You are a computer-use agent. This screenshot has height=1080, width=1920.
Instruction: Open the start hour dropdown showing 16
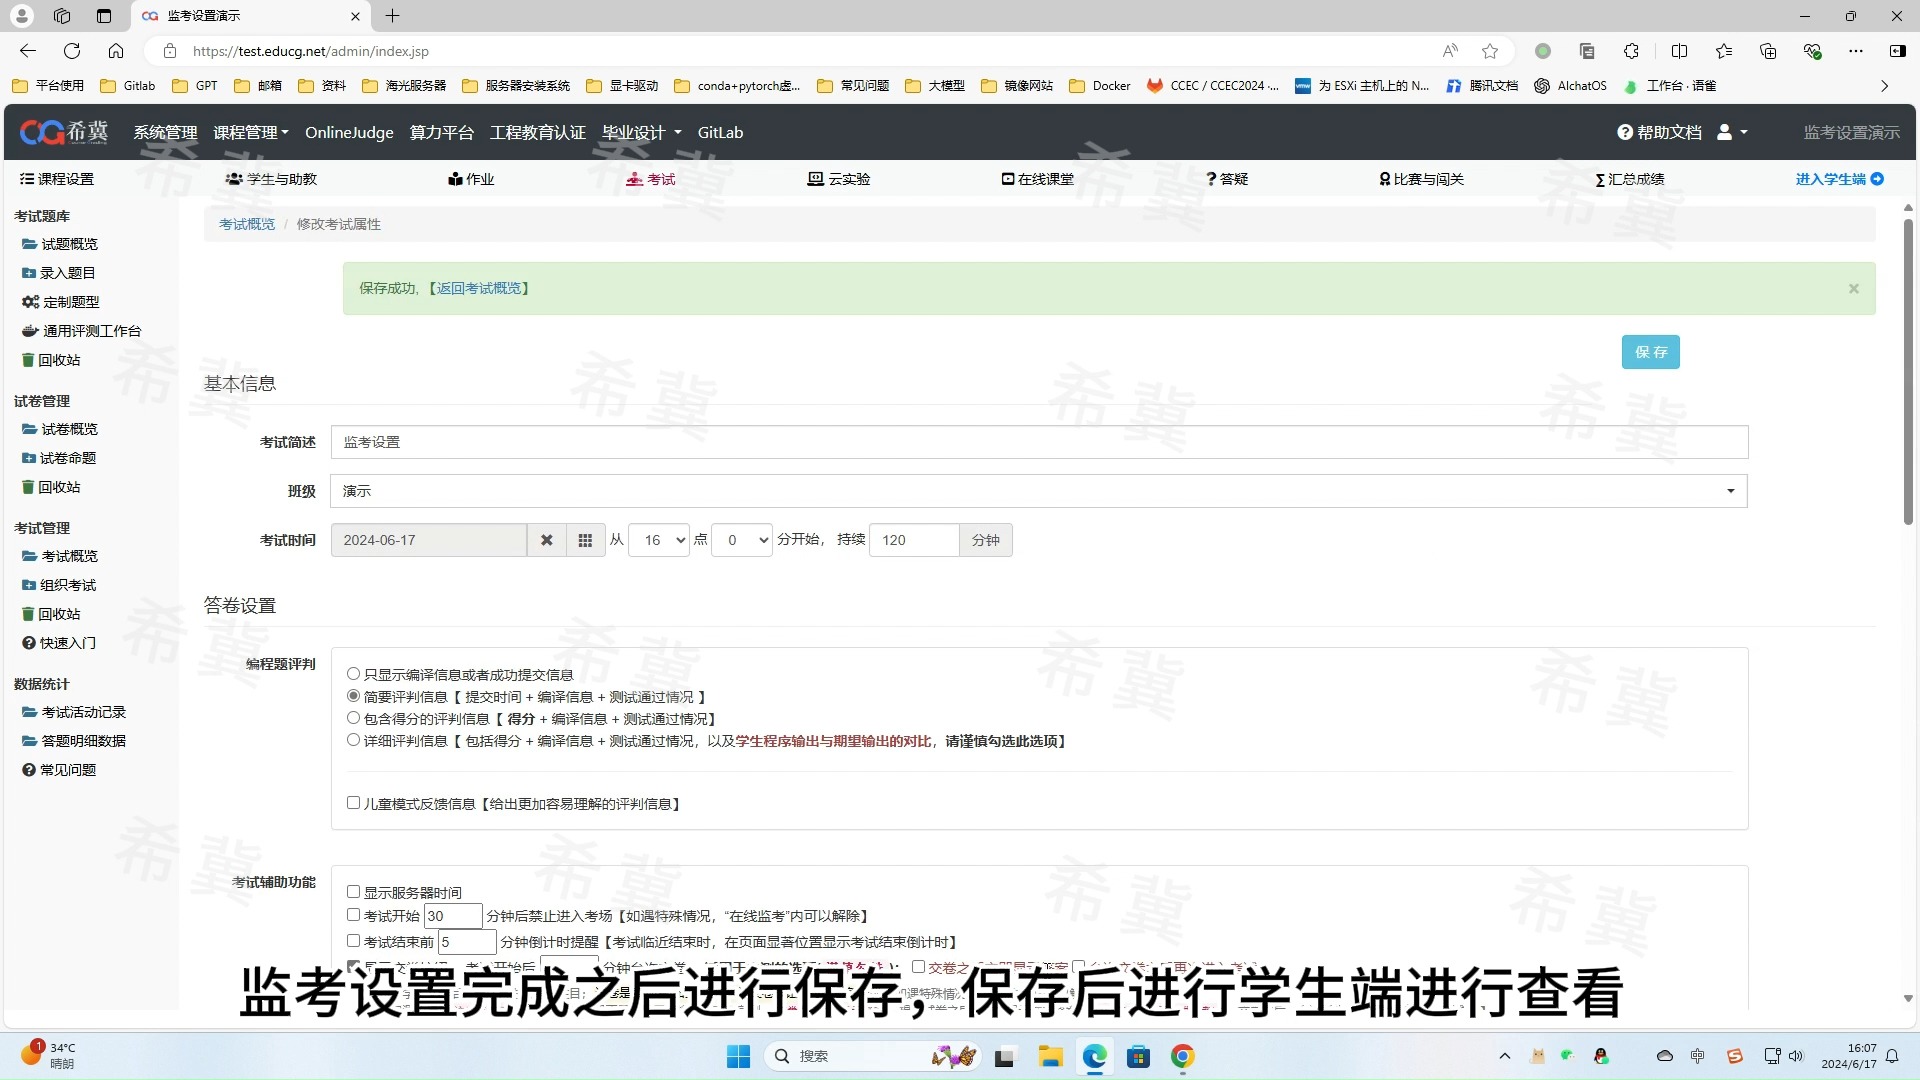point(659,540)
